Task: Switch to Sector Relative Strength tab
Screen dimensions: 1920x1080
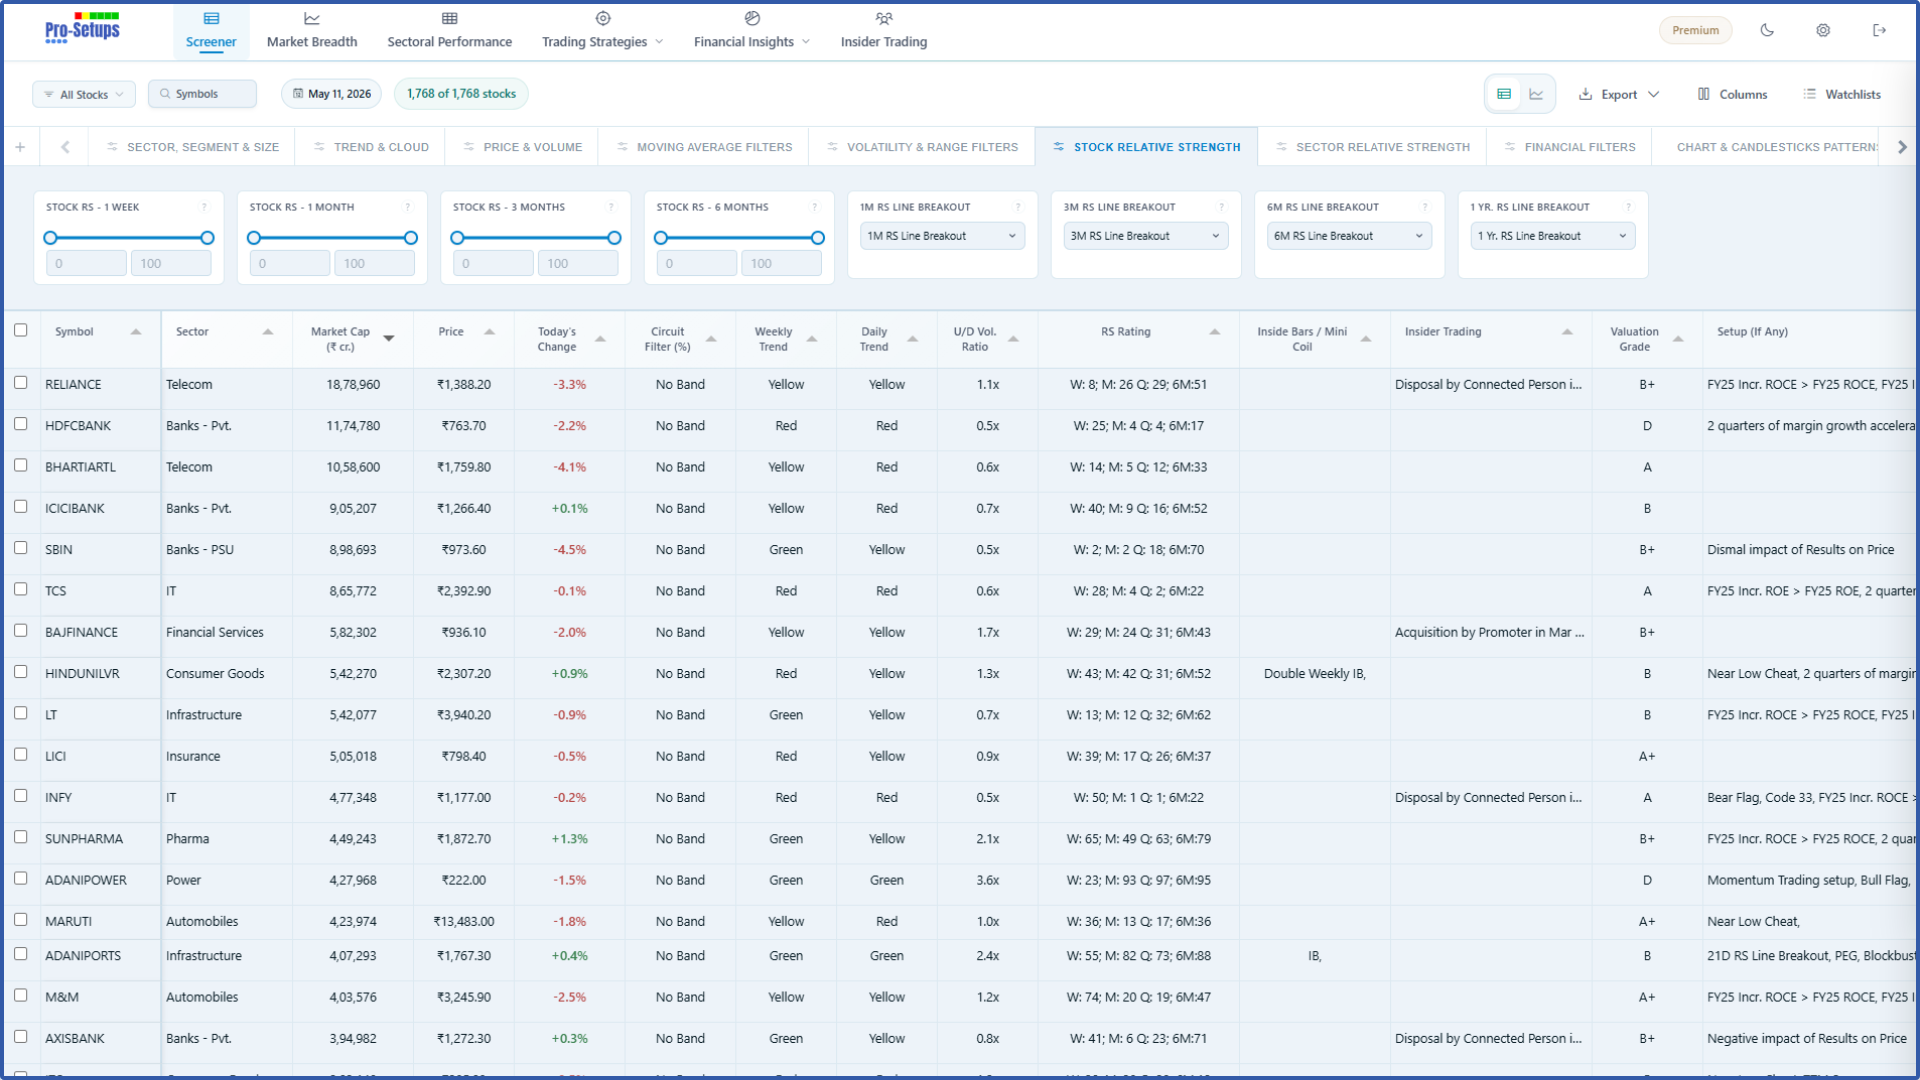Action: 1373,147
